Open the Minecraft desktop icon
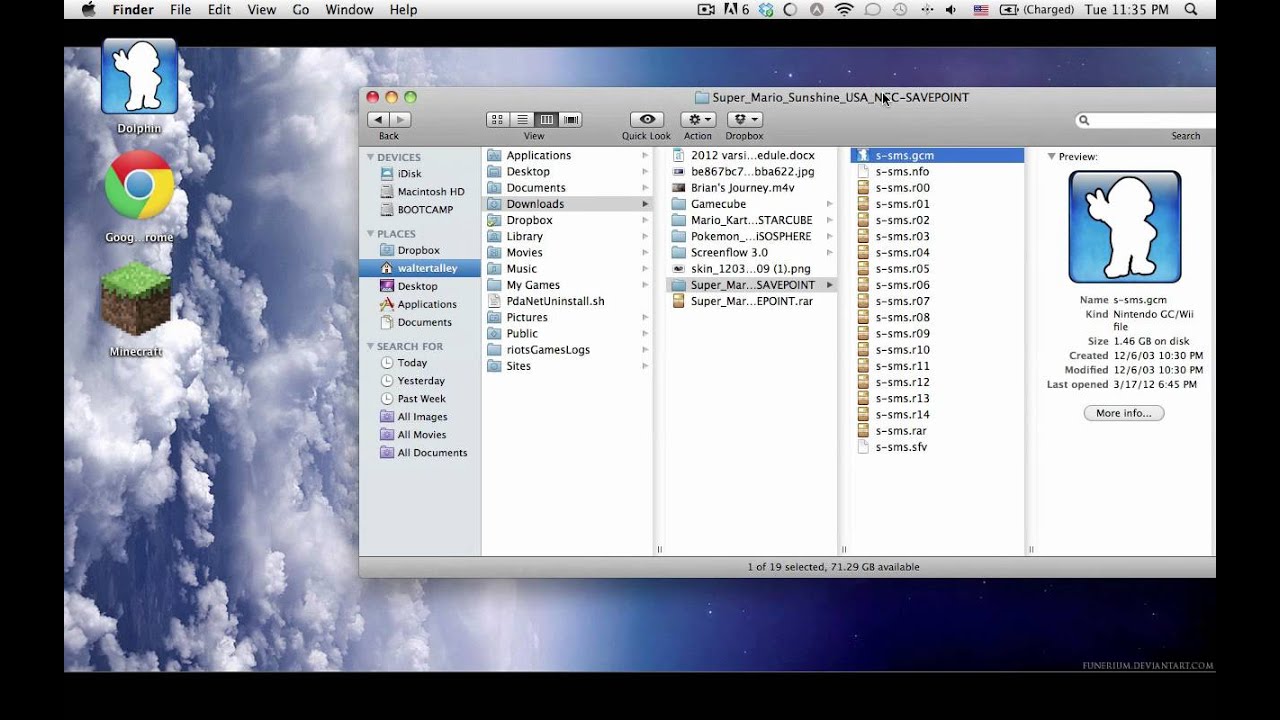The image size is (1280, 720). [x=135, y=299]
